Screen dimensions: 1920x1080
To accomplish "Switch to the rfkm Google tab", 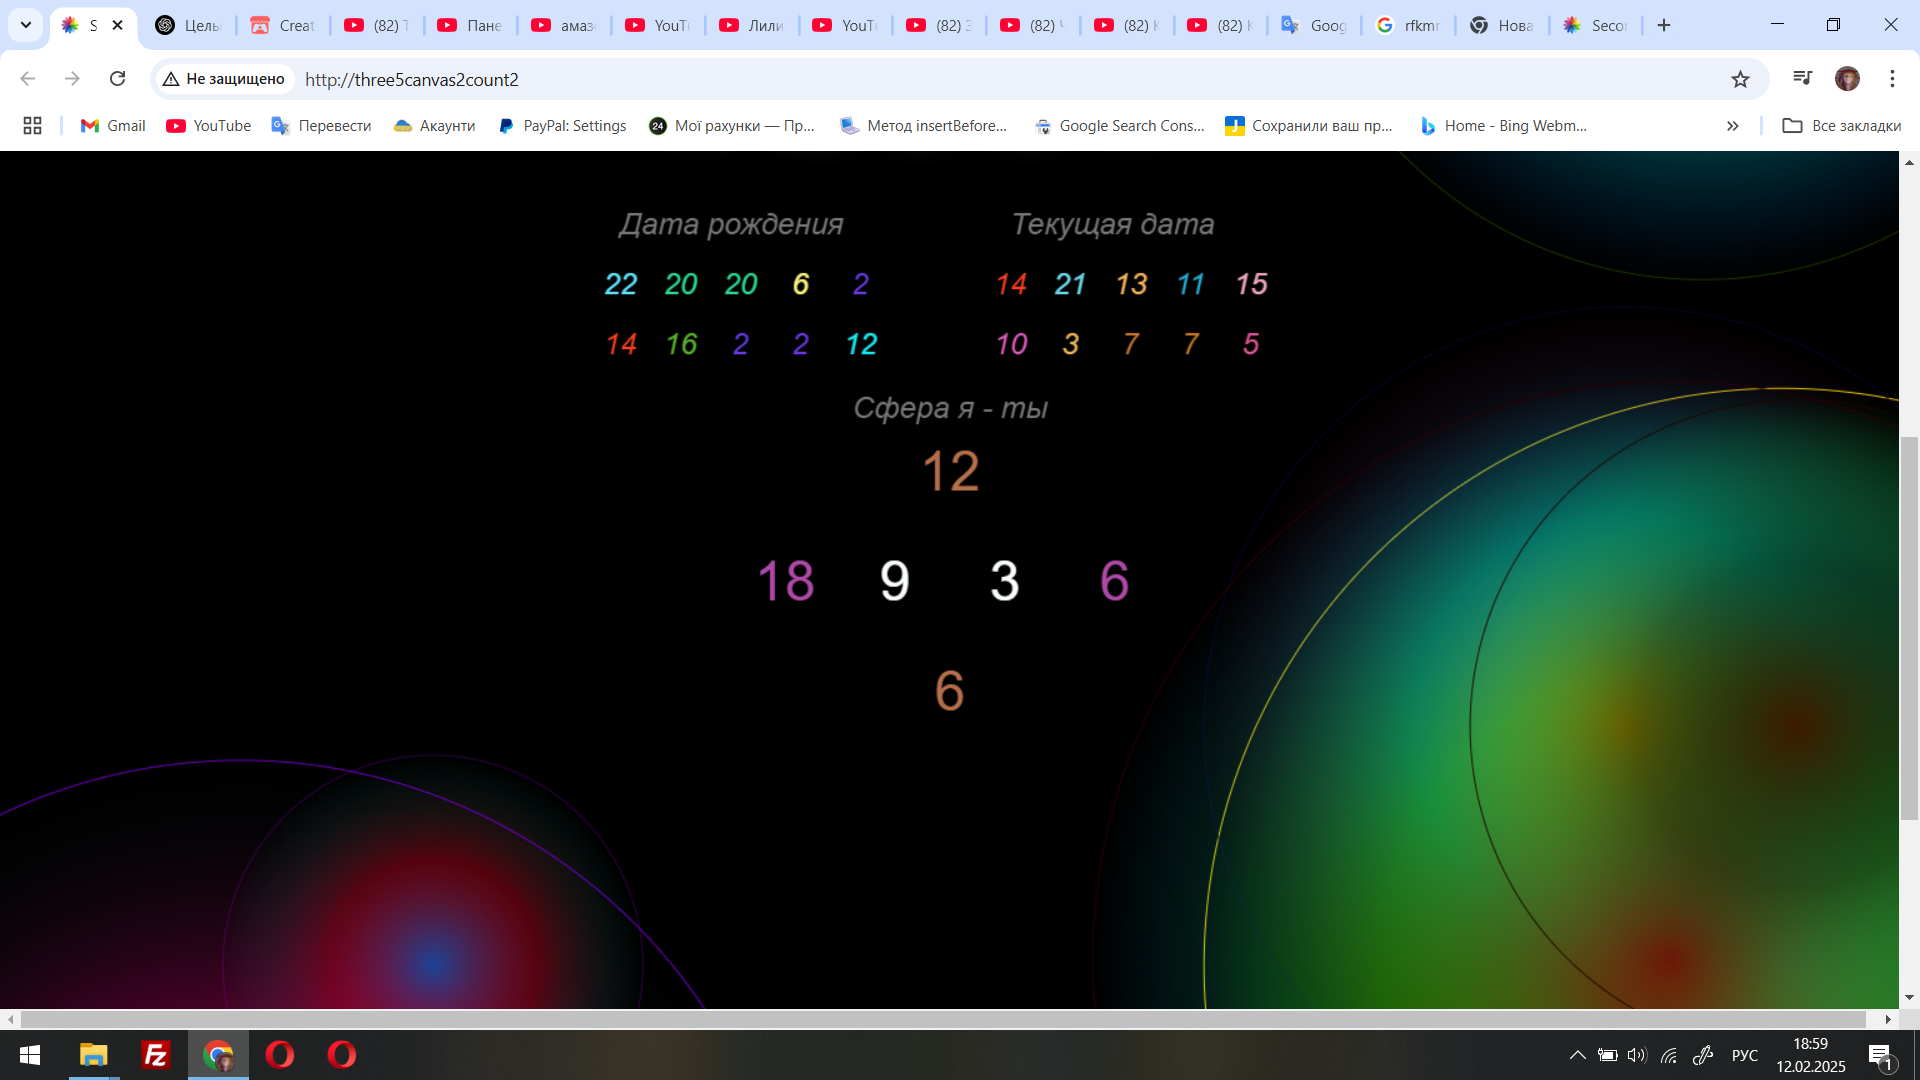I will click(1408, 25).
